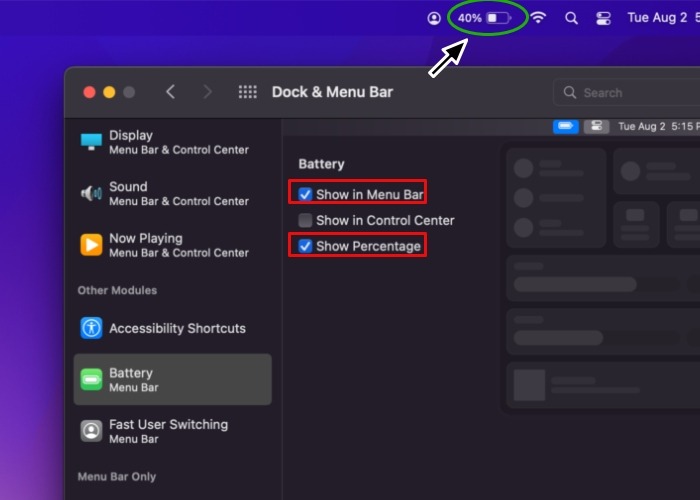Open Spotlight search magnifier icon
This screenshot has height=500, width=700.
[571, 18]
